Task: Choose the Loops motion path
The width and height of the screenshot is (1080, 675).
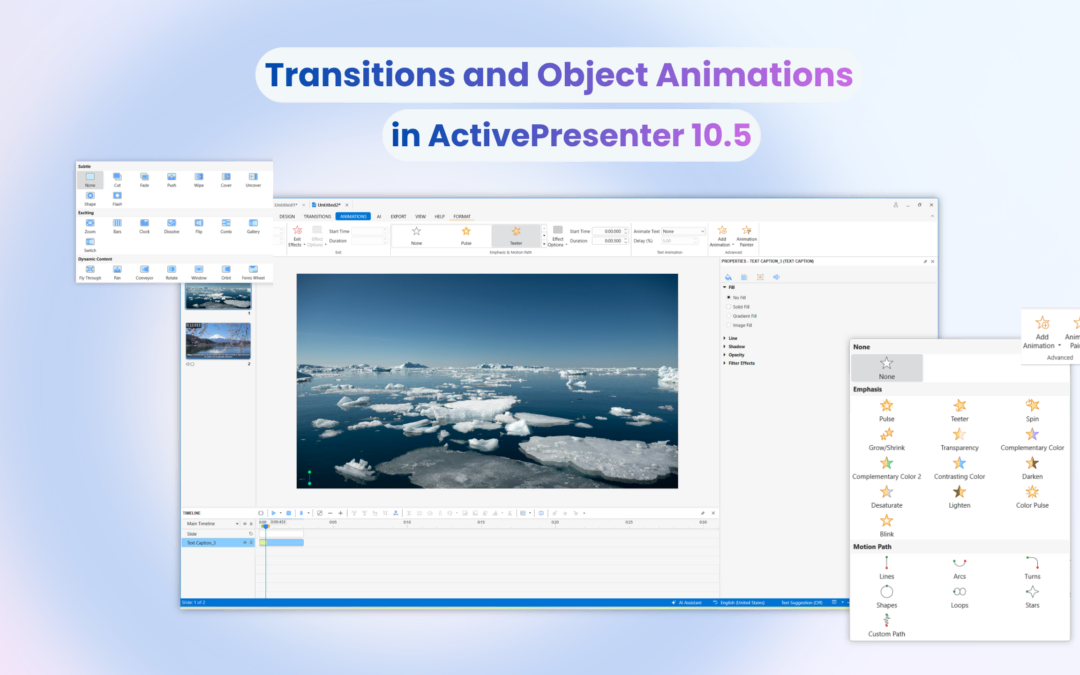Action: 959,597
